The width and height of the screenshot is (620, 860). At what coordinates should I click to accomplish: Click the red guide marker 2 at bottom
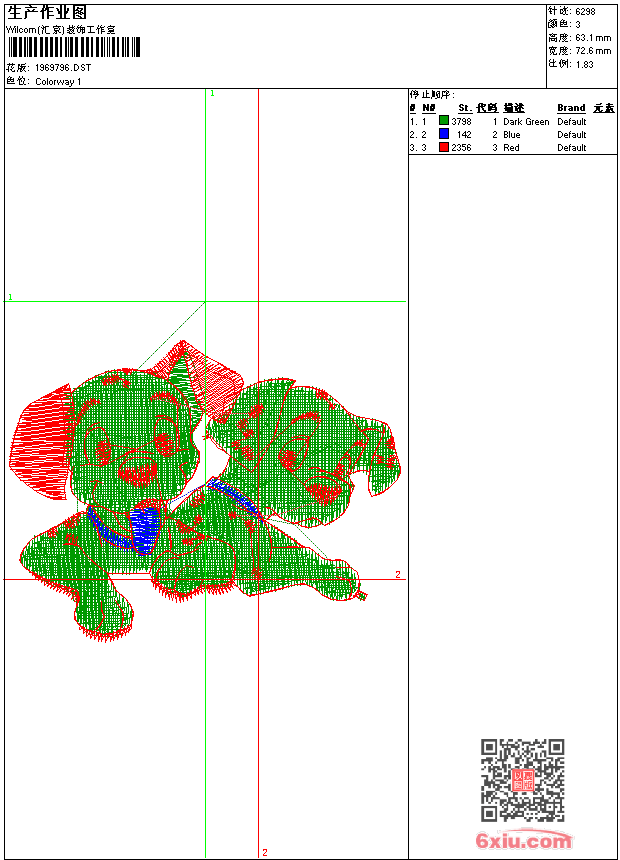(264, 852)
